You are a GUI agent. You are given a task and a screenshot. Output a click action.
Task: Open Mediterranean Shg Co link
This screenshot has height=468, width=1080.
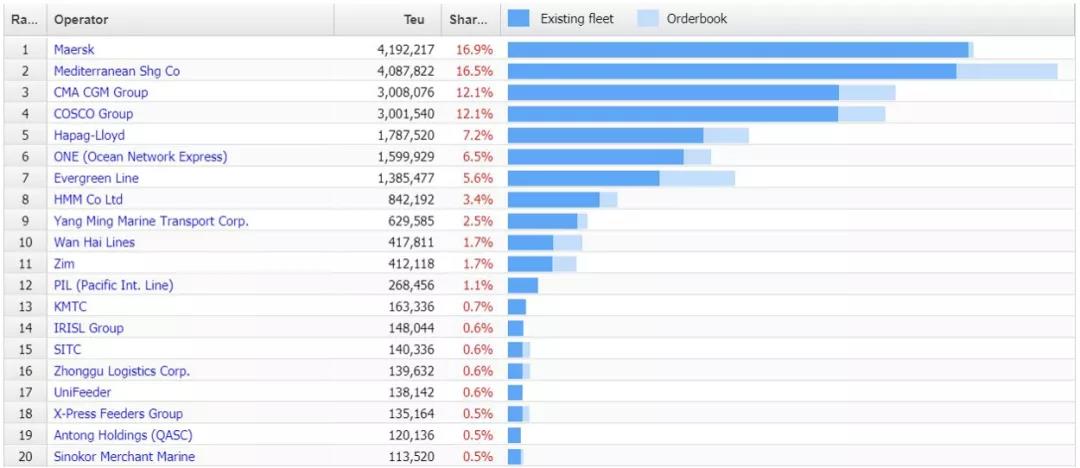117,71
